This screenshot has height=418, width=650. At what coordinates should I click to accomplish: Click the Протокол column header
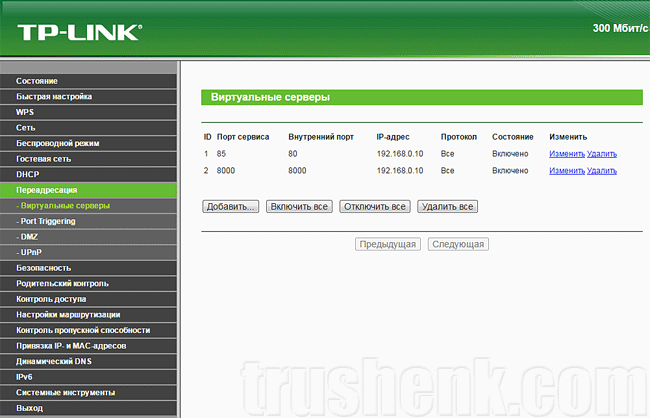coord(459,137)
